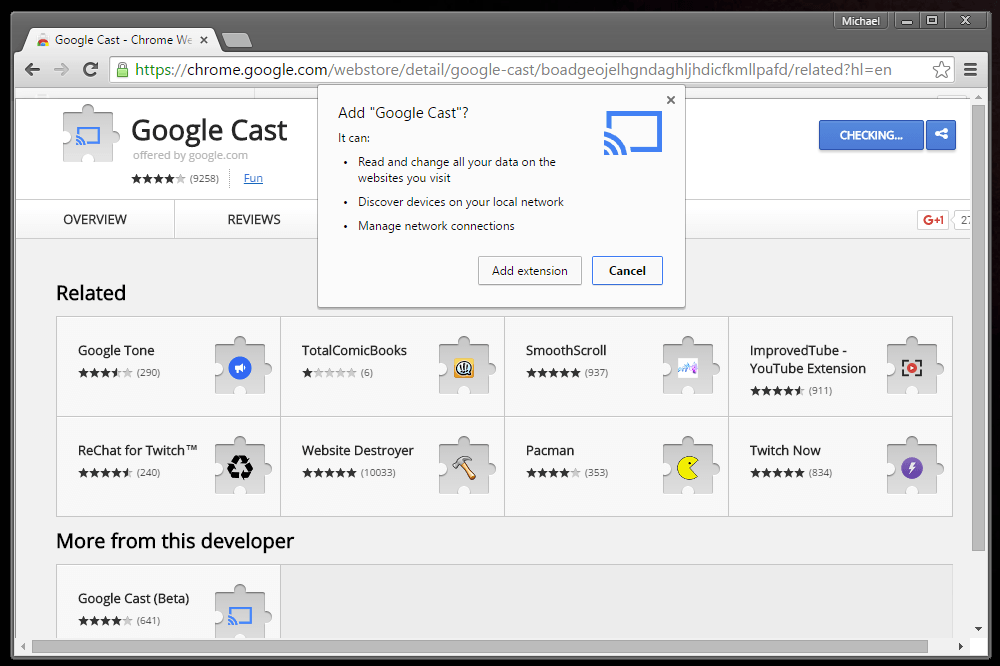Click the Google Tone speaker icon
Image resolution: width=1000 pixels, height=666 pixels.
coord(239,366)
